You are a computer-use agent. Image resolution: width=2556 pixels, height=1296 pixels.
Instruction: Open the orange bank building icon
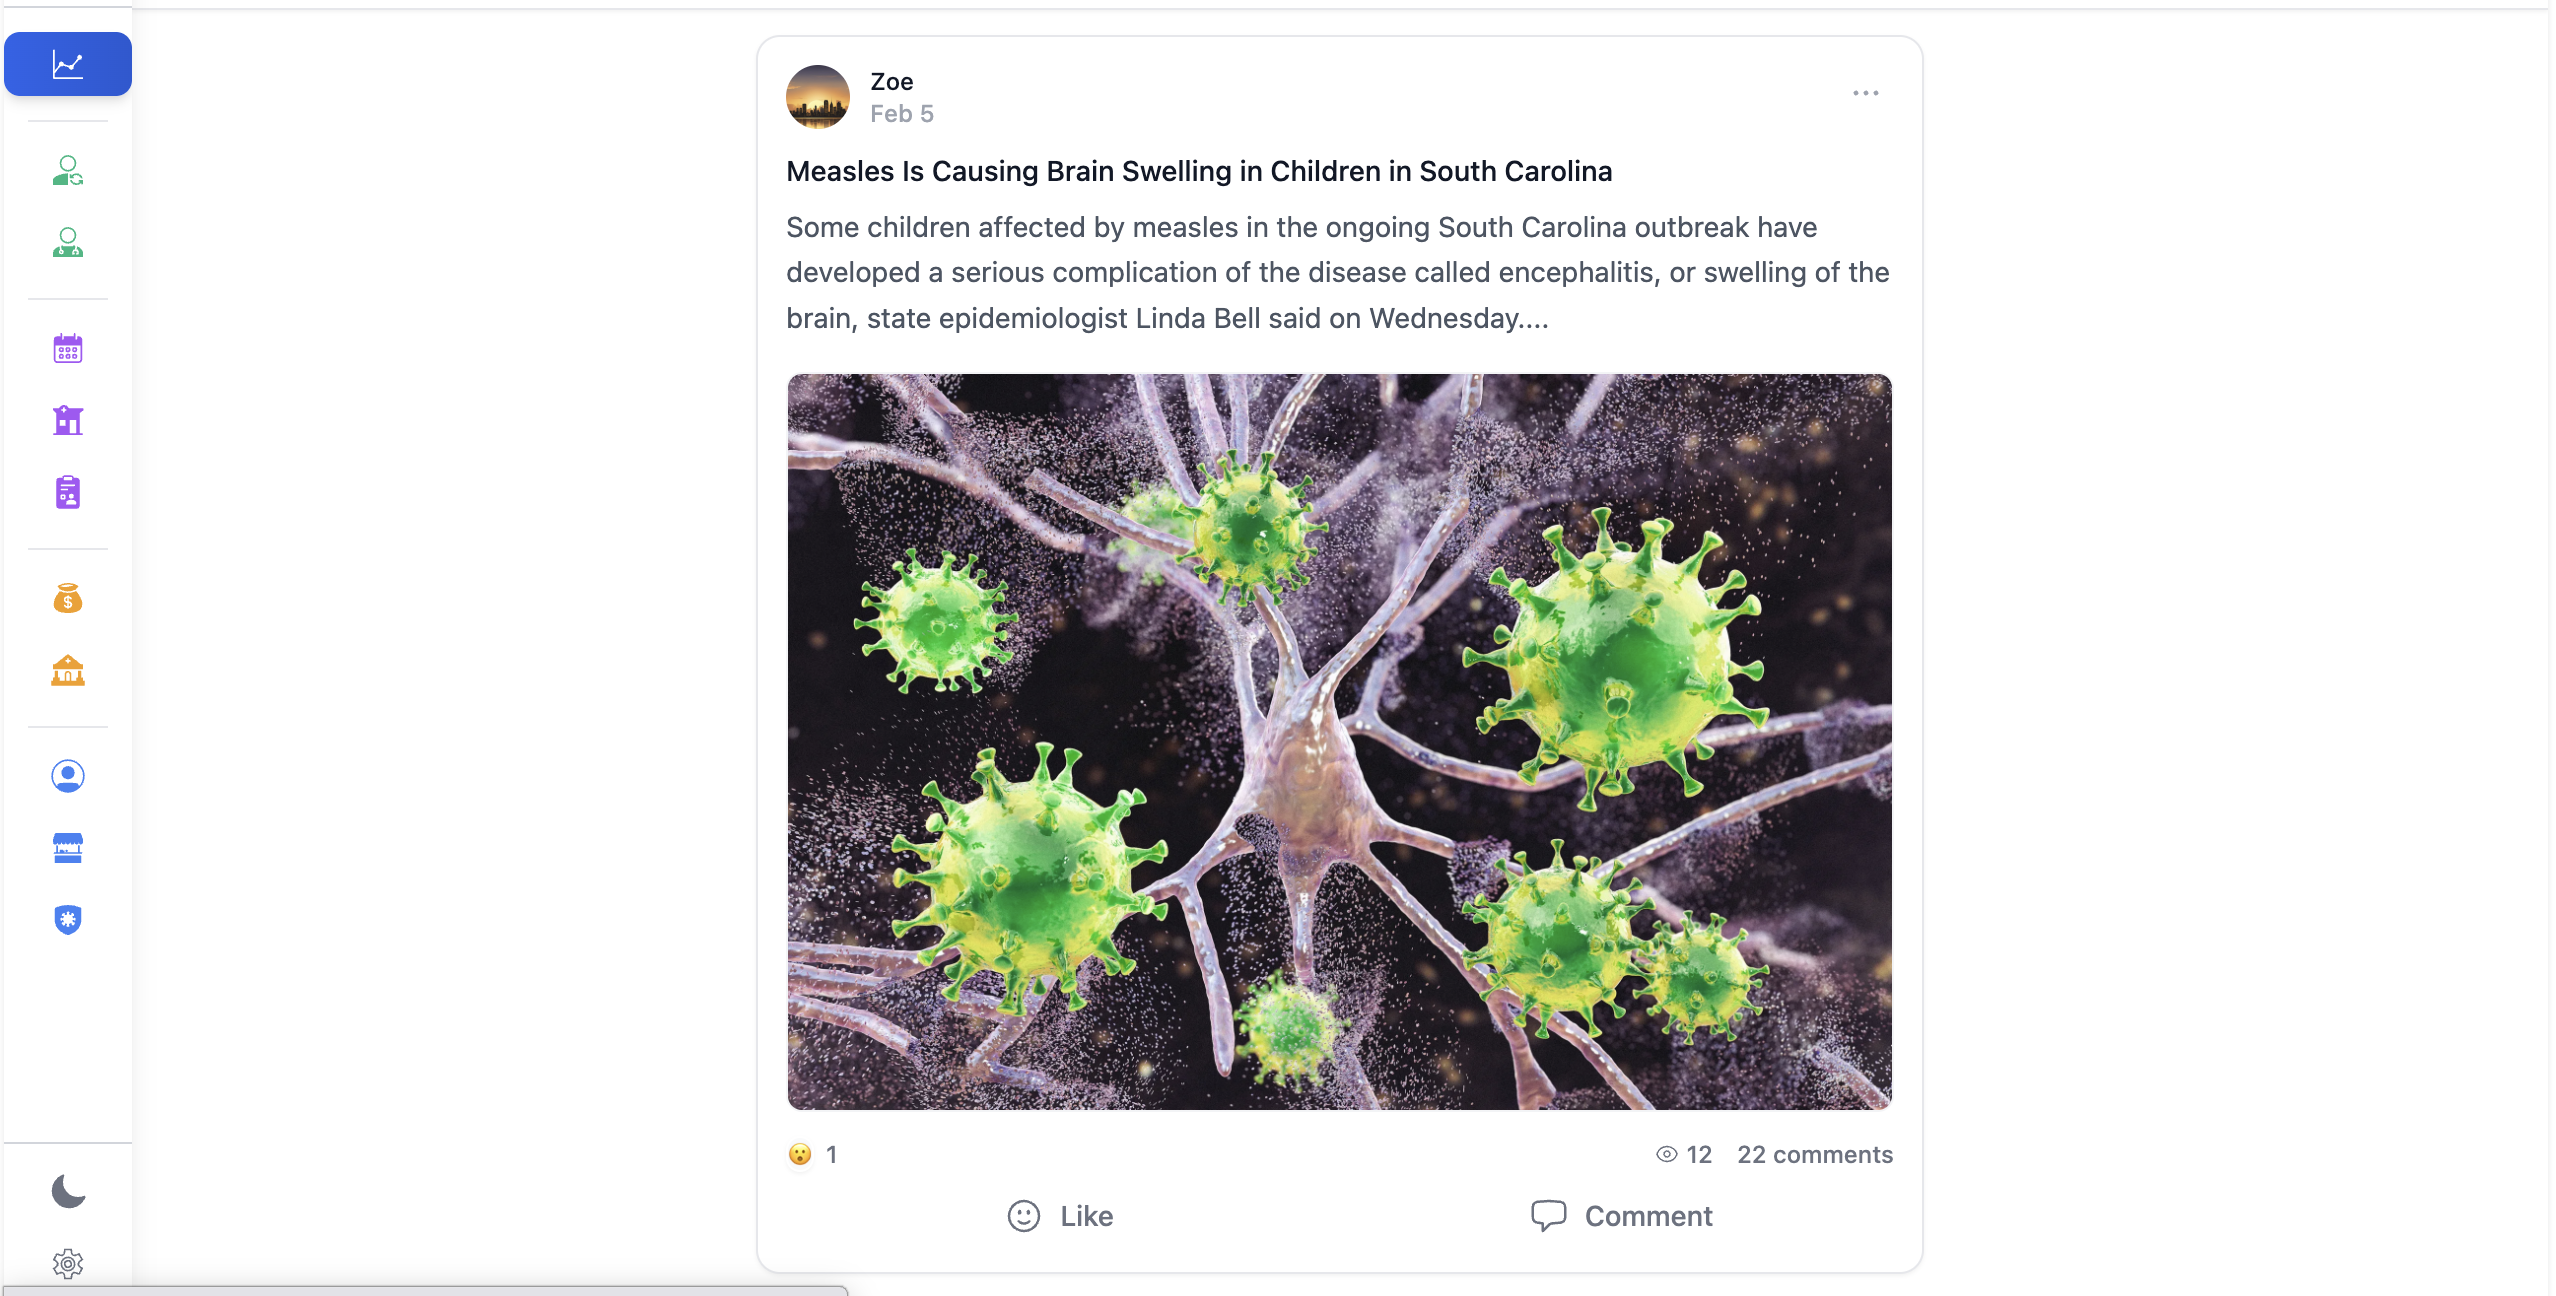pos(67,671)
